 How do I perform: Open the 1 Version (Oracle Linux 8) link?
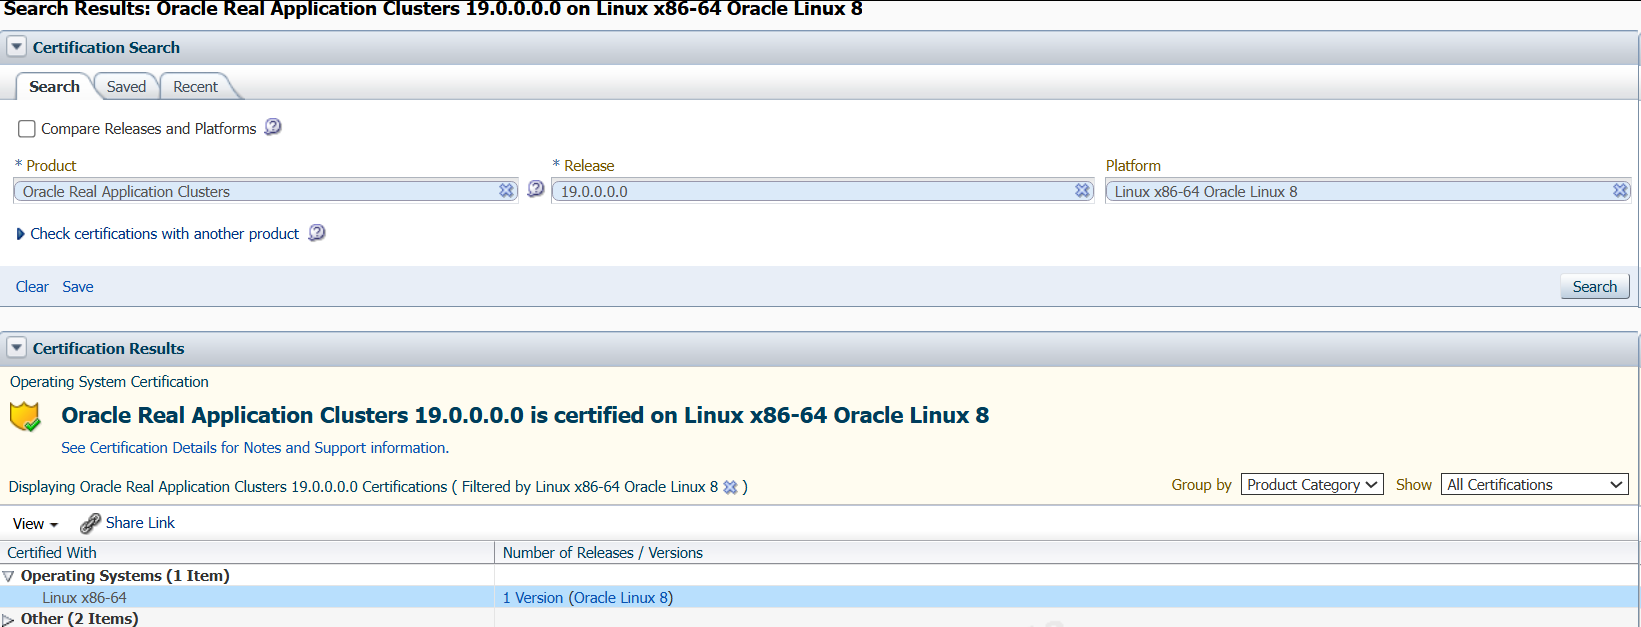[588, 598]
